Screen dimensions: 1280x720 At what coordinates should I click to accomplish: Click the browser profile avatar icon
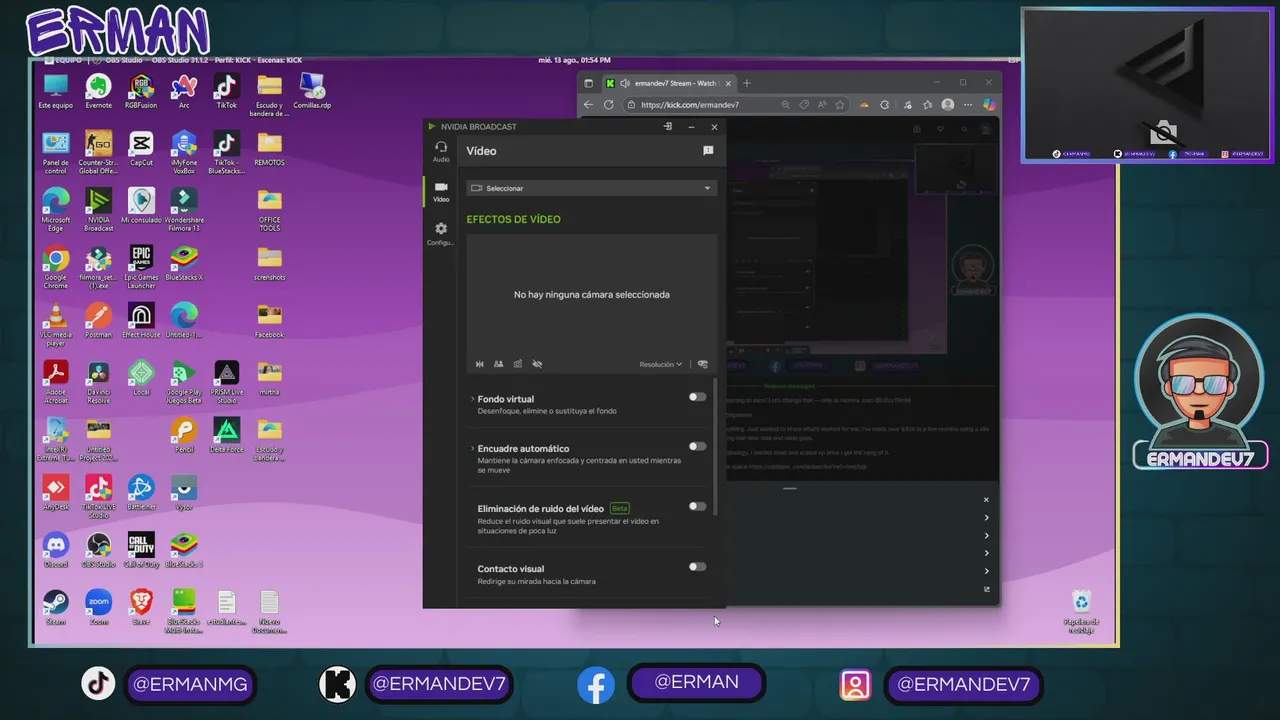(x=947, y=104)
